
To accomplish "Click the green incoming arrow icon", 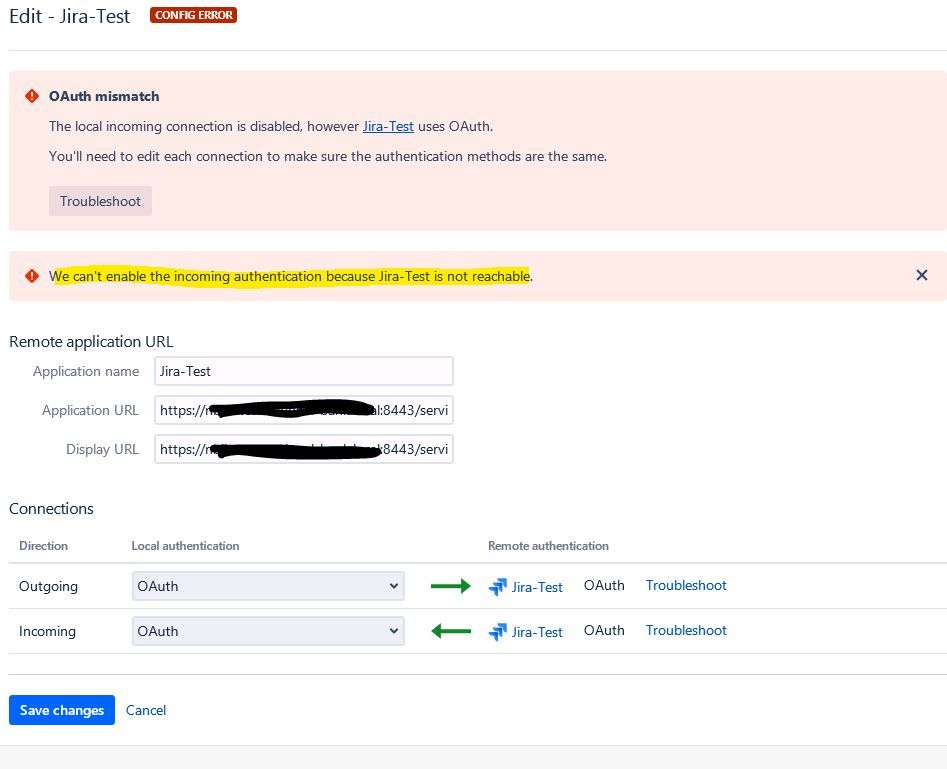I will 451,631.
